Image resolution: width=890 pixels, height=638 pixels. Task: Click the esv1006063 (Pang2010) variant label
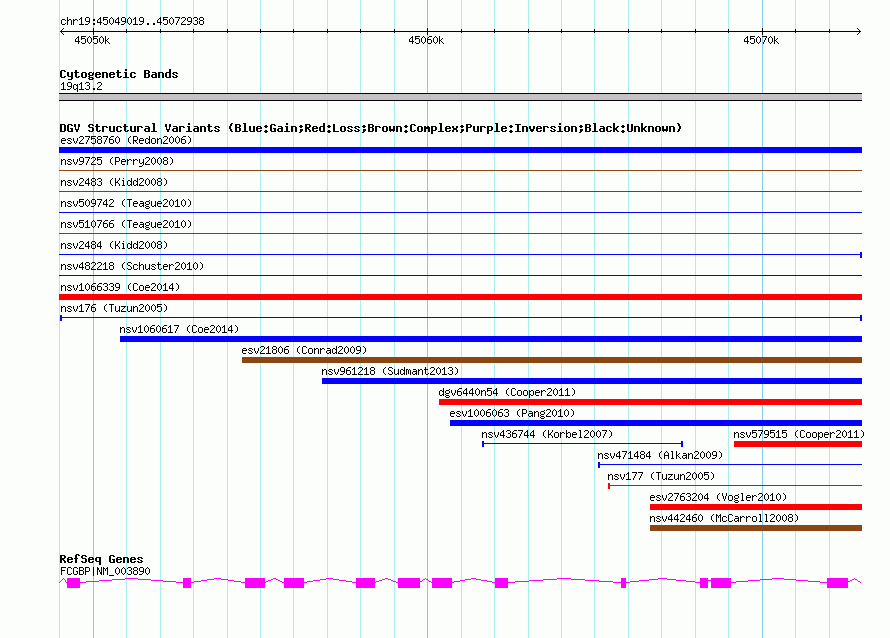pyautogui.click(x=508, y=413)
